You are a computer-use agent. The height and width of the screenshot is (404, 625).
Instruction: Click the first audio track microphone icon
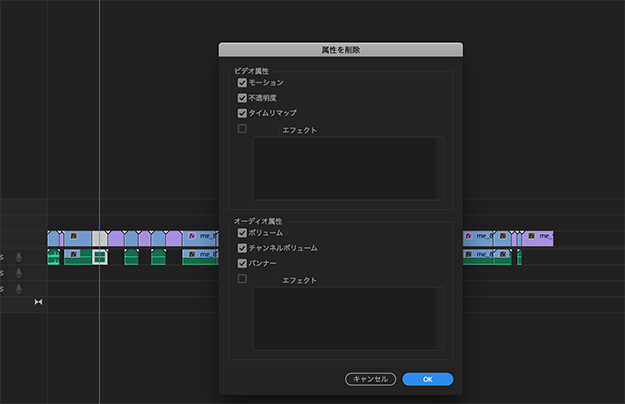tap(18, 257)
